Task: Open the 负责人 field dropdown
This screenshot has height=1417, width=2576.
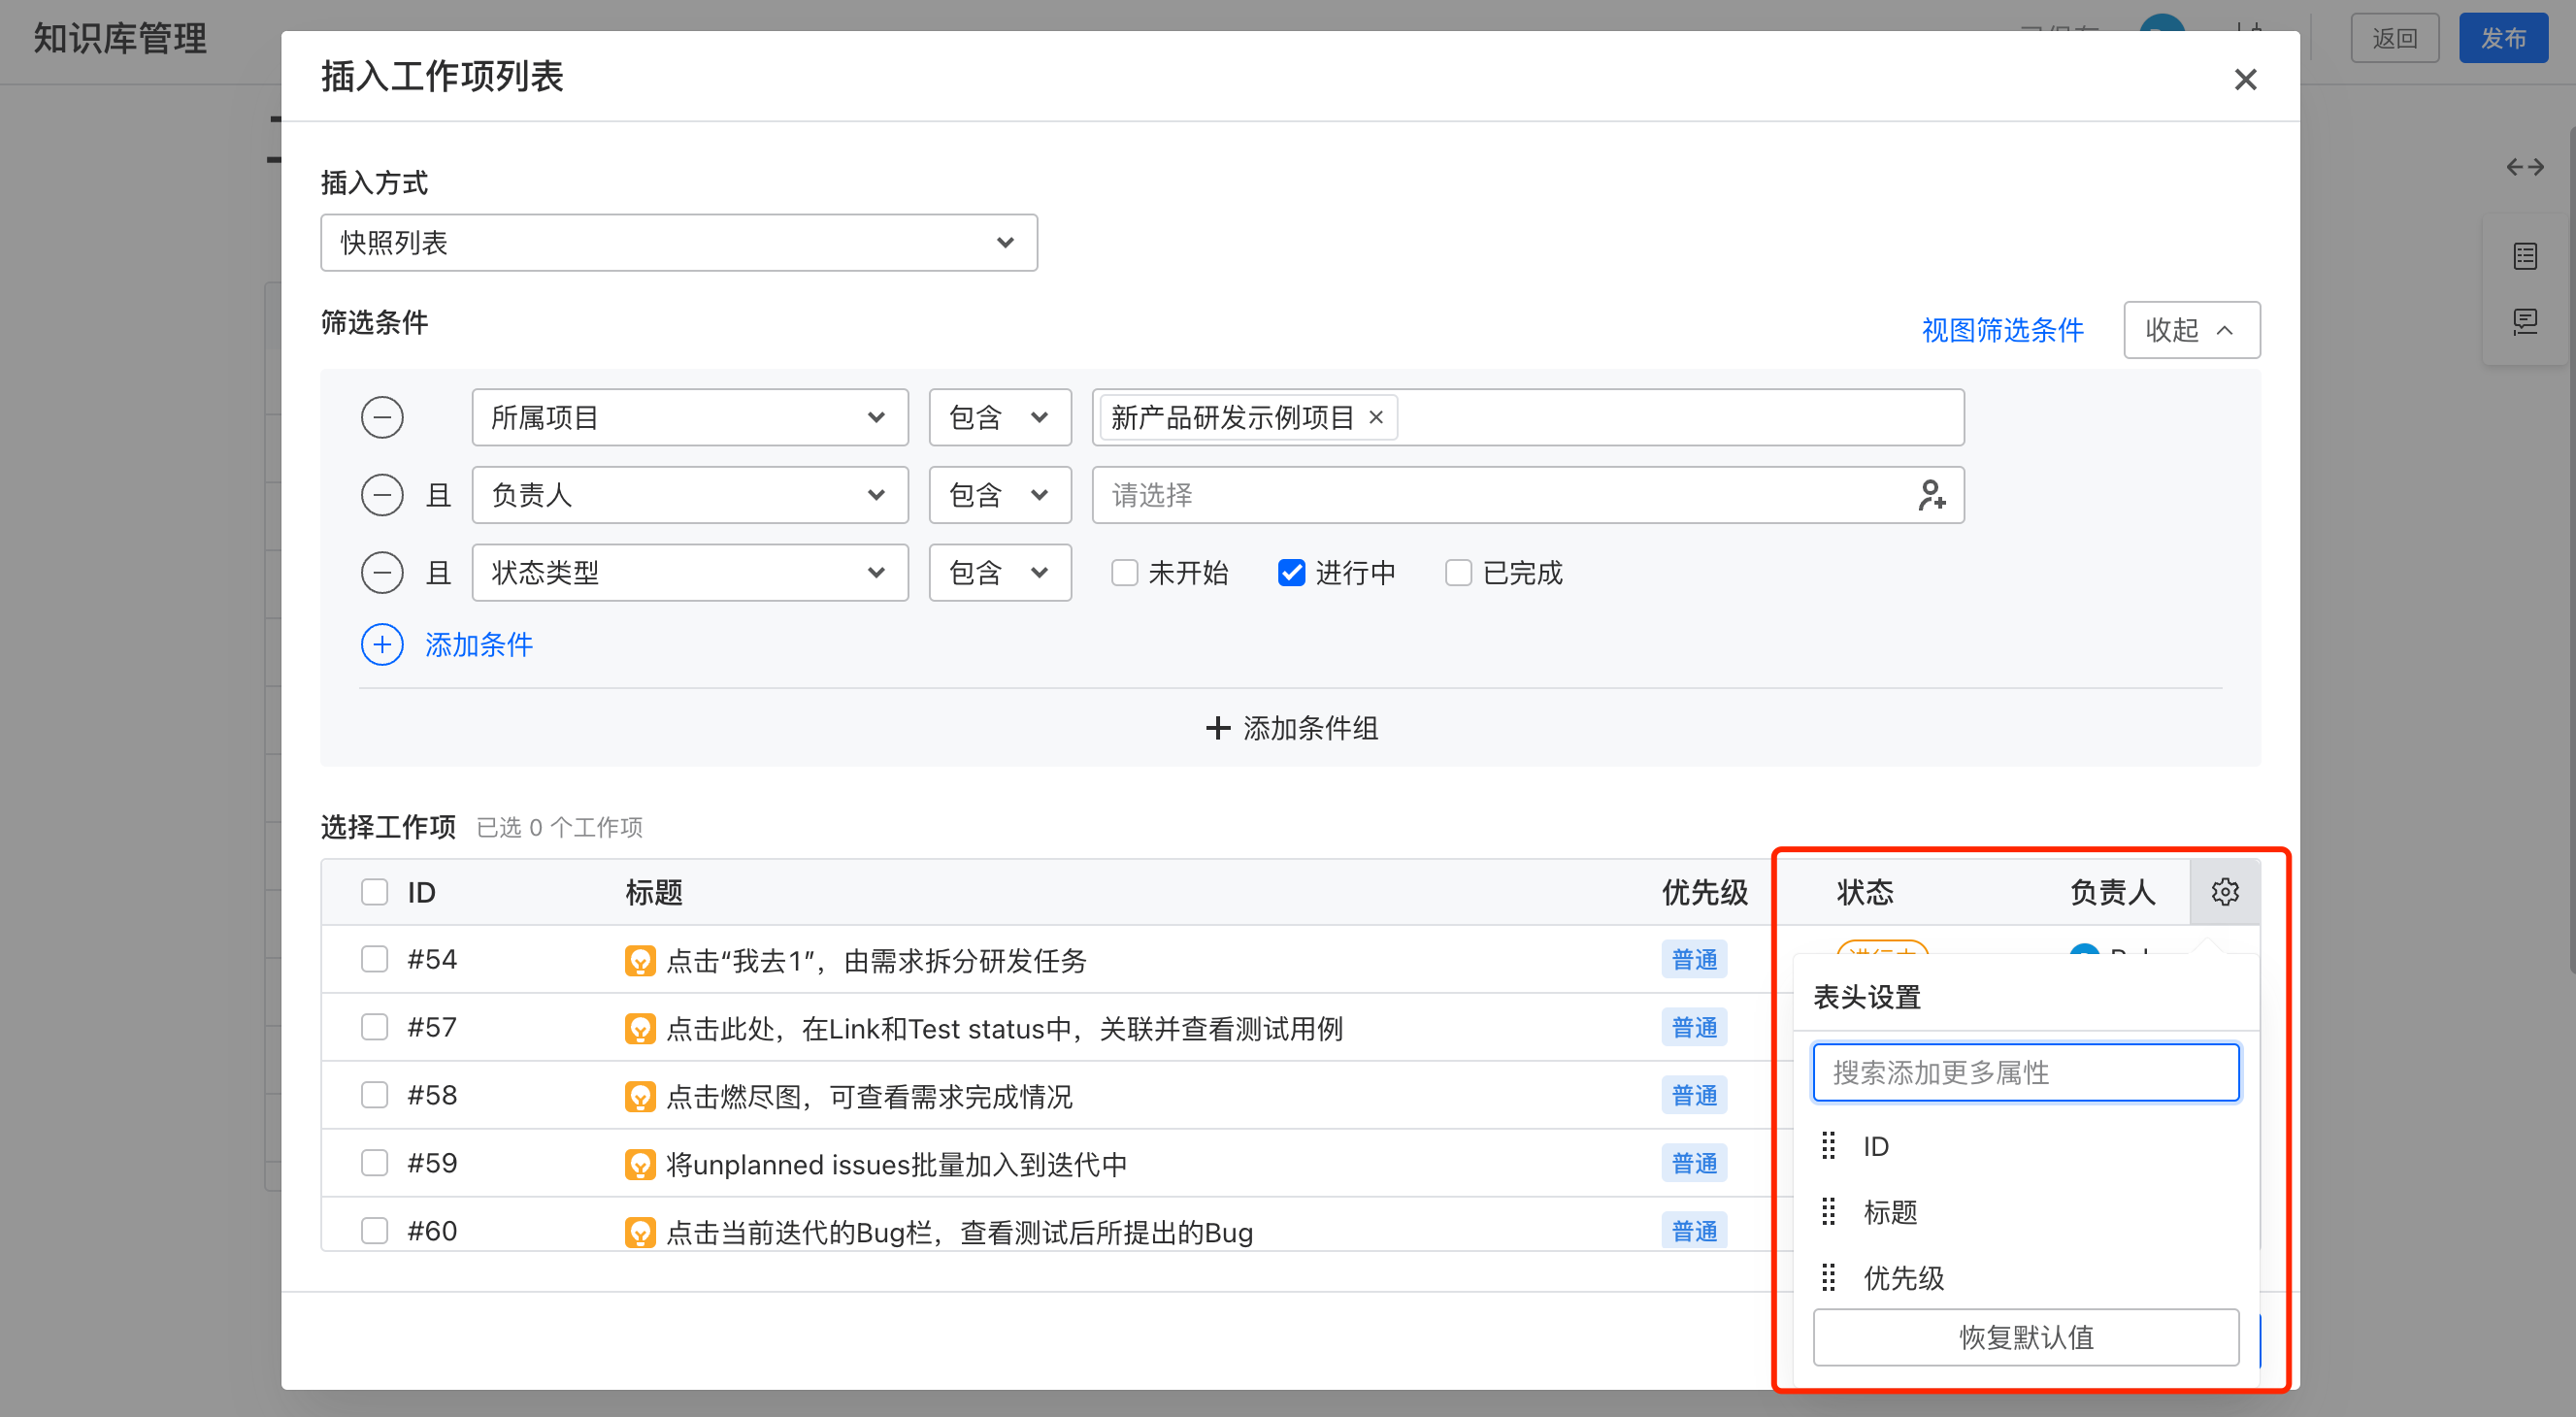Action: [690, 495]
